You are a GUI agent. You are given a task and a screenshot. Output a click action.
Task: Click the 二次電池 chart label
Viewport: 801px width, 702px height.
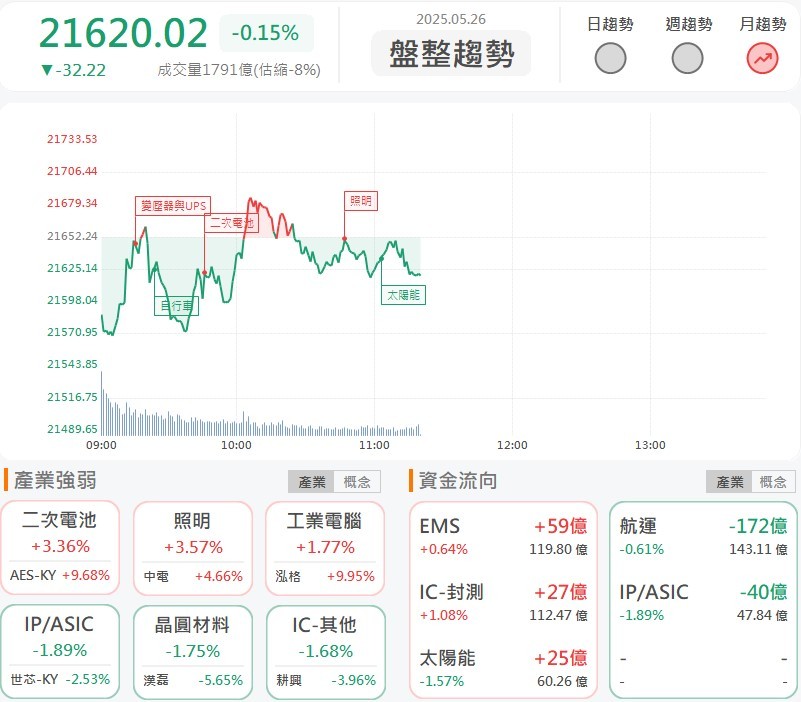click(x=231, y=223)
